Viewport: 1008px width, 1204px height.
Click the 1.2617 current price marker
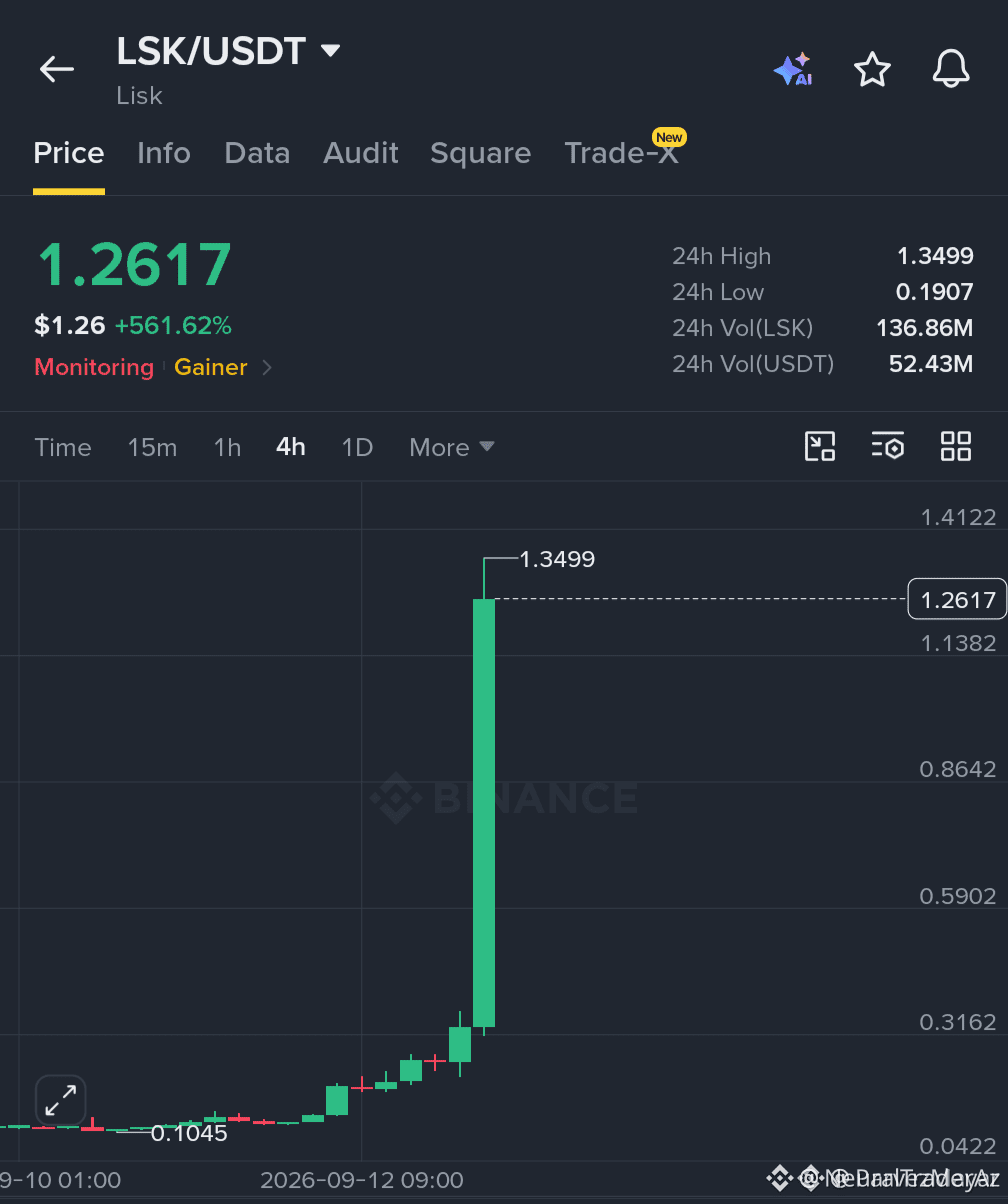957,599
